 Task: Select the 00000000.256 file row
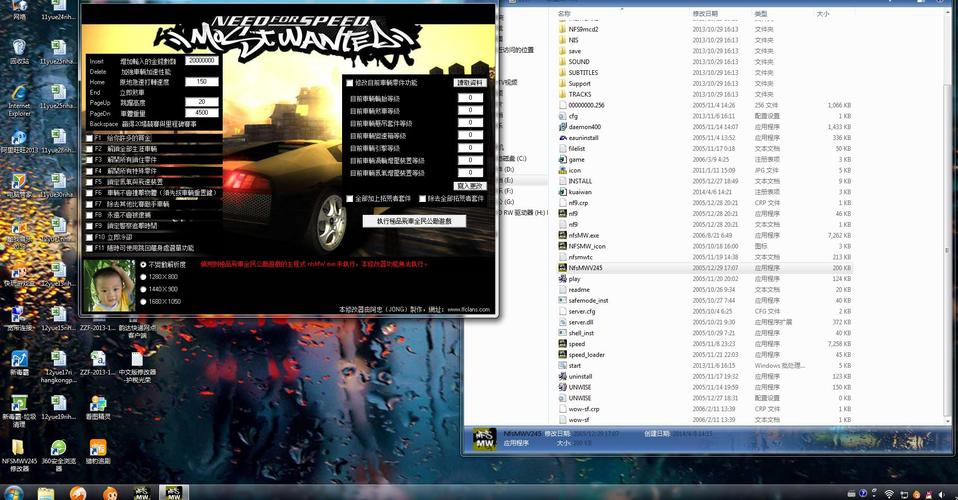coord(704,105)
